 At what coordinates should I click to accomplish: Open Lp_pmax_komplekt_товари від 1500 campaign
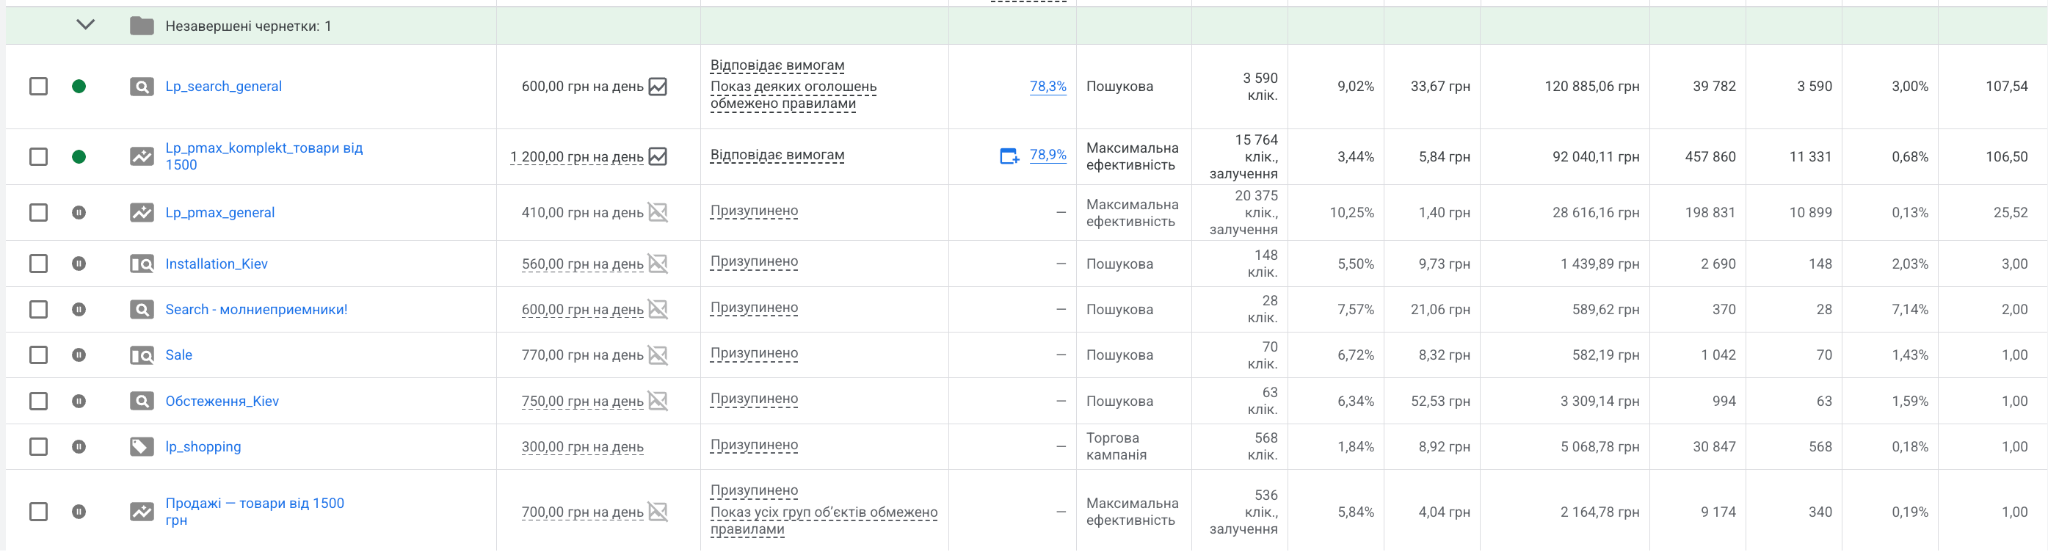click(x=264, y=156)
